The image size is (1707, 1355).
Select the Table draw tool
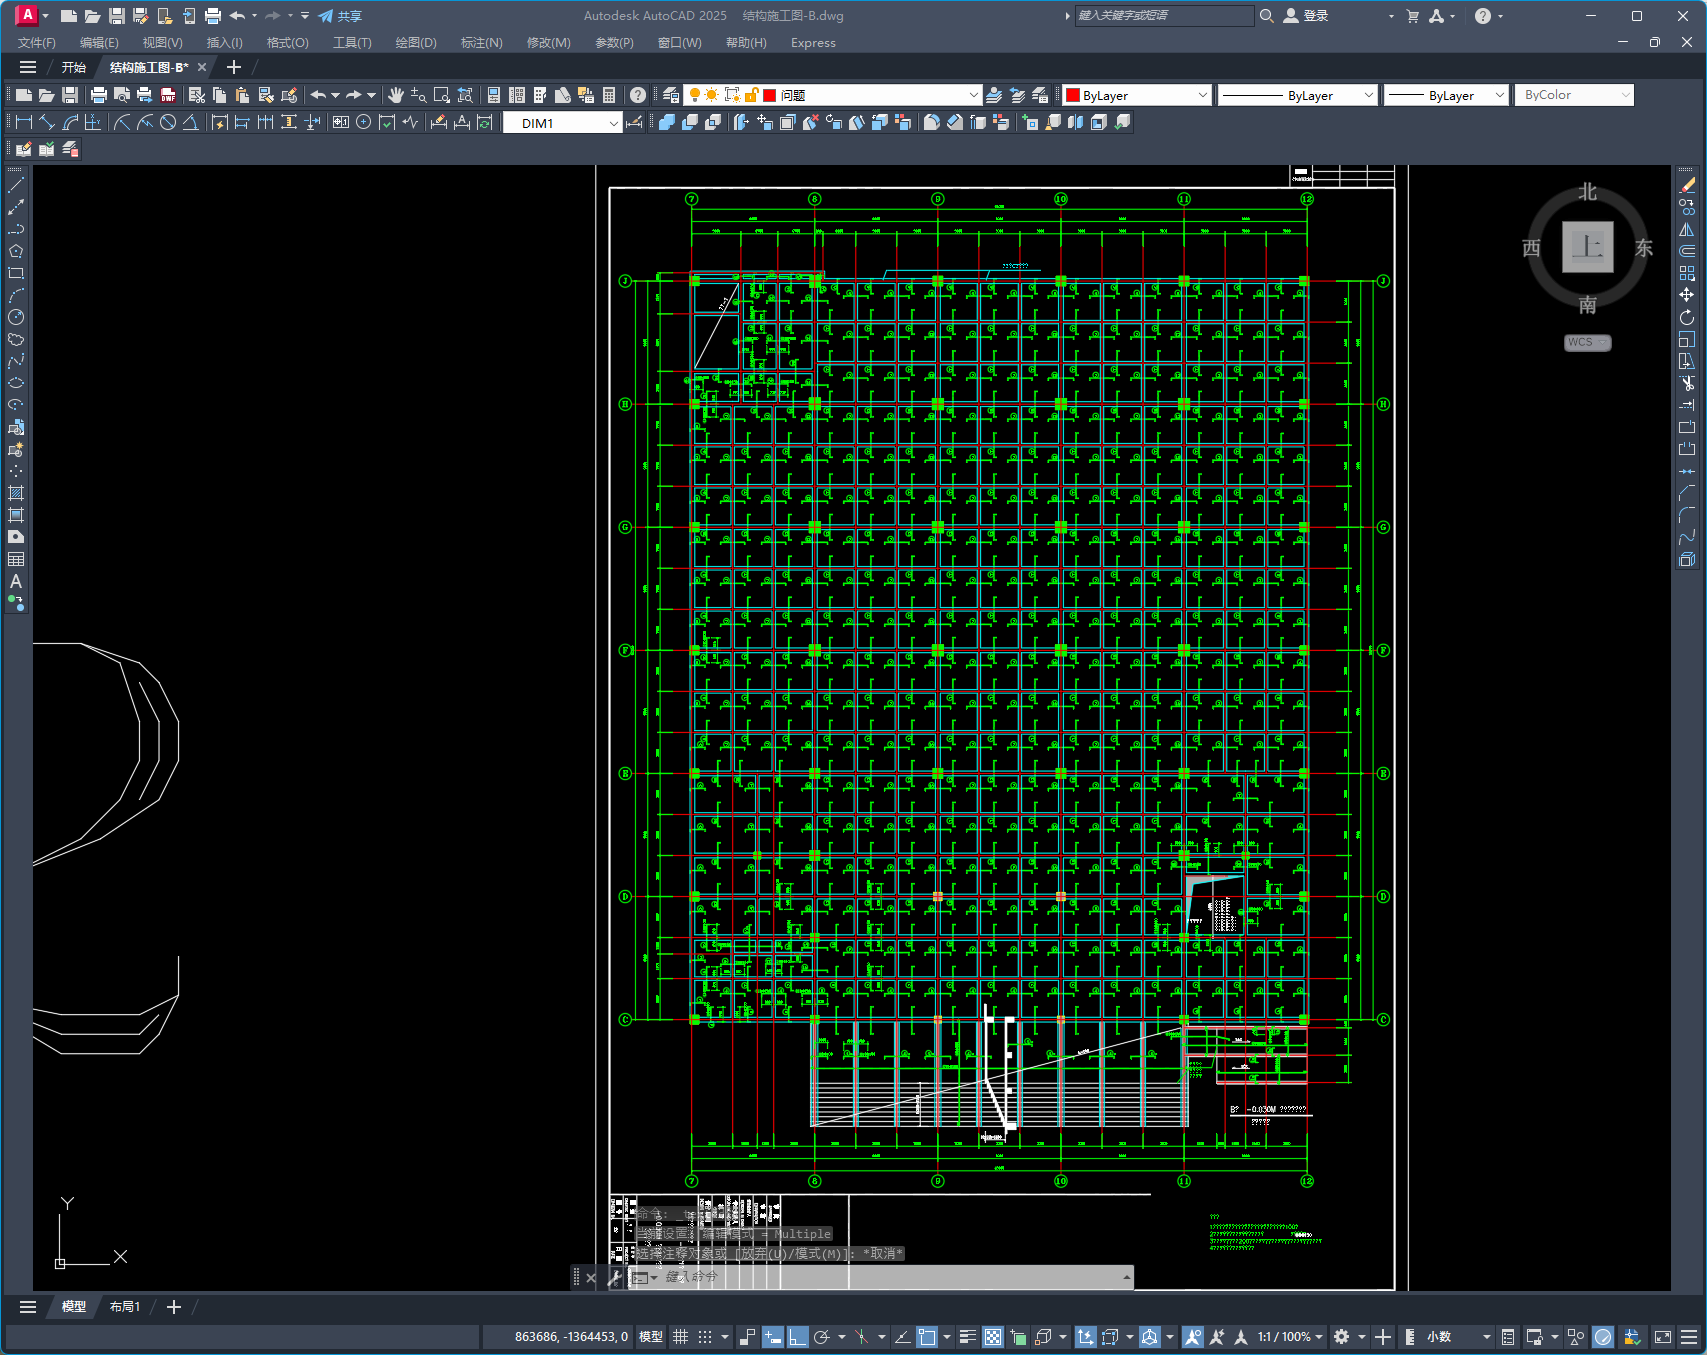pyautogui.click(x=16, y=559)
